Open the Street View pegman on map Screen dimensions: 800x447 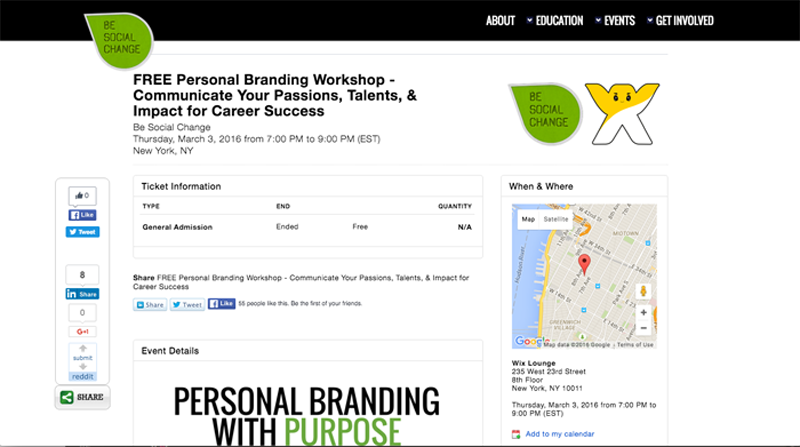(643, 291)
